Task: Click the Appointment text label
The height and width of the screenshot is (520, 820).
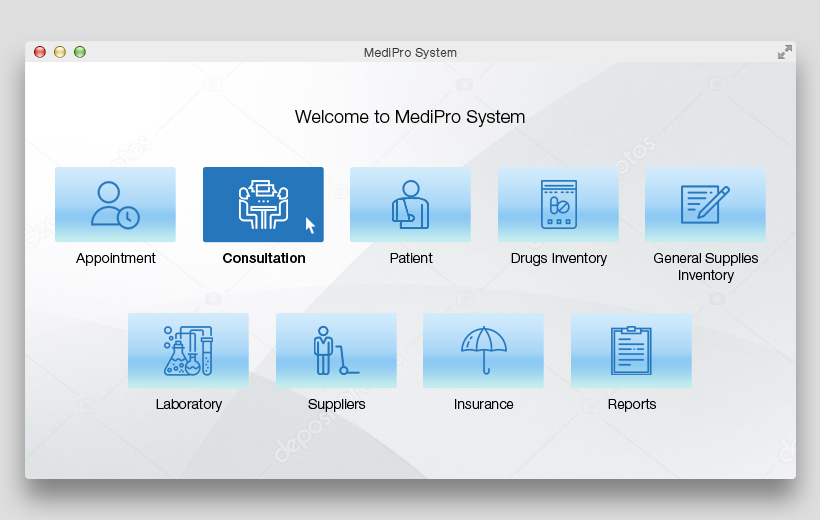Action: tap(116, 258)
